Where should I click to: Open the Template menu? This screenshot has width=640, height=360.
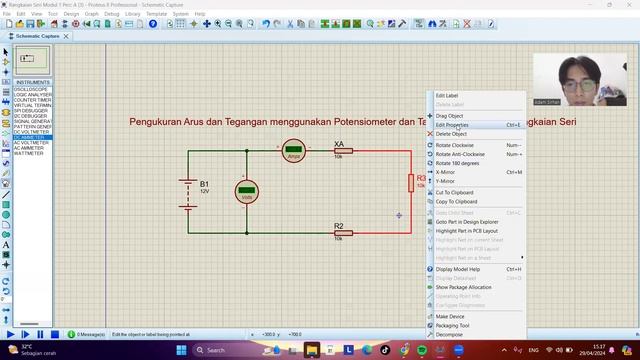pyautogui.click(x=156, y=14)
